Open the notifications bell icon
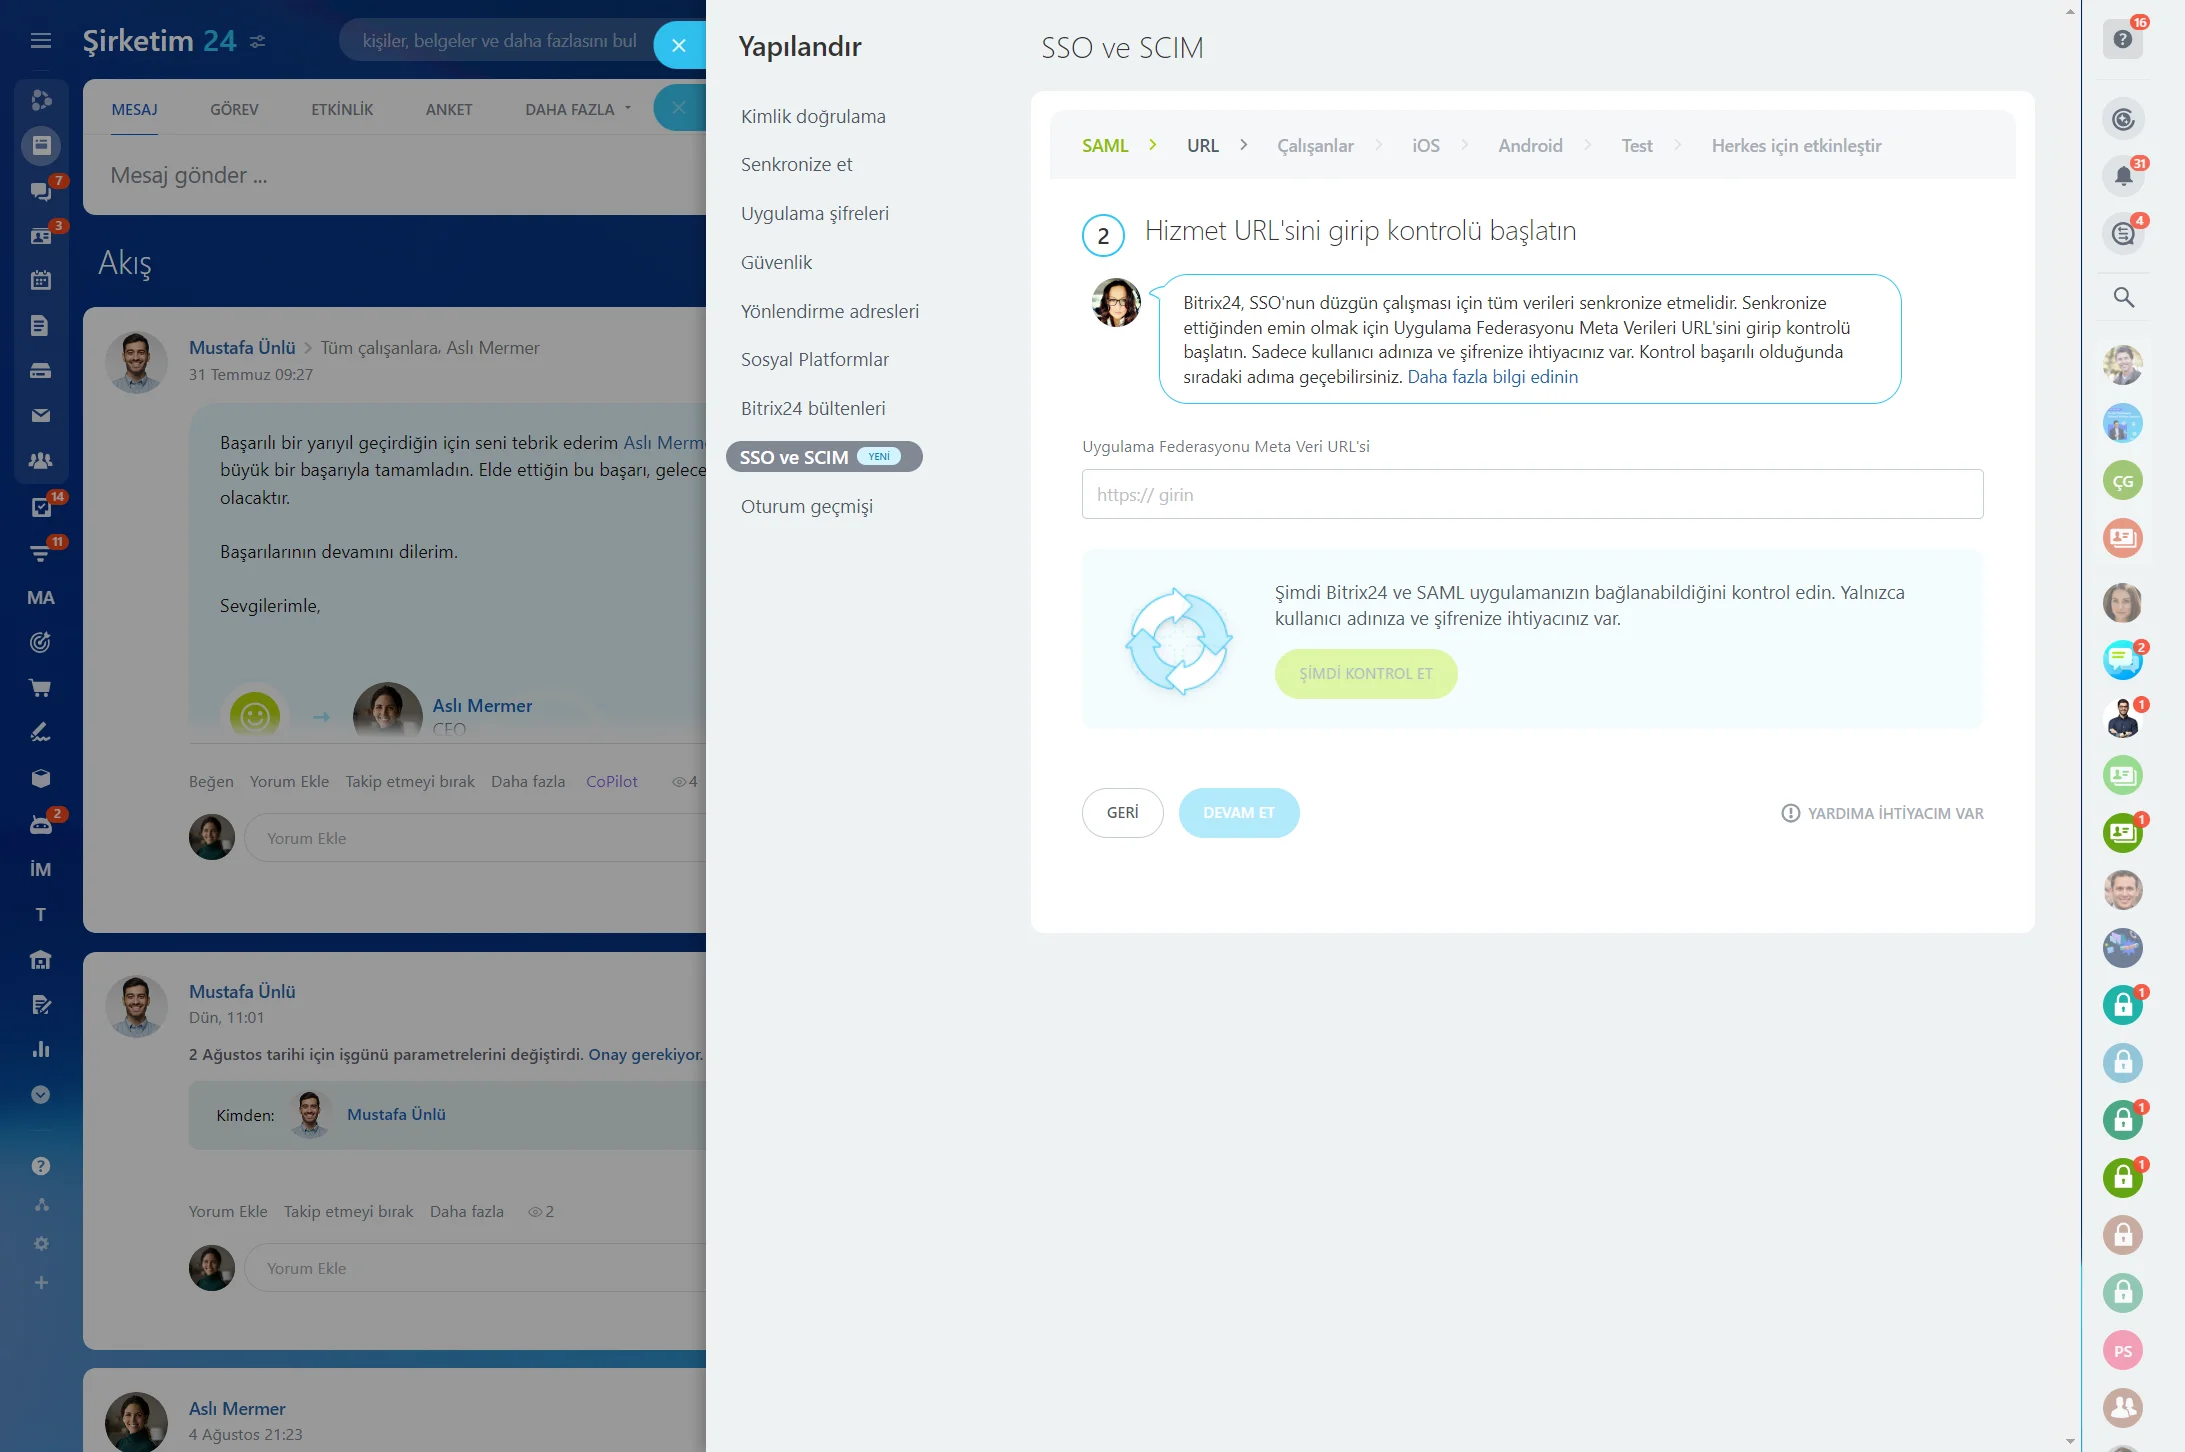 [2123, 176]
